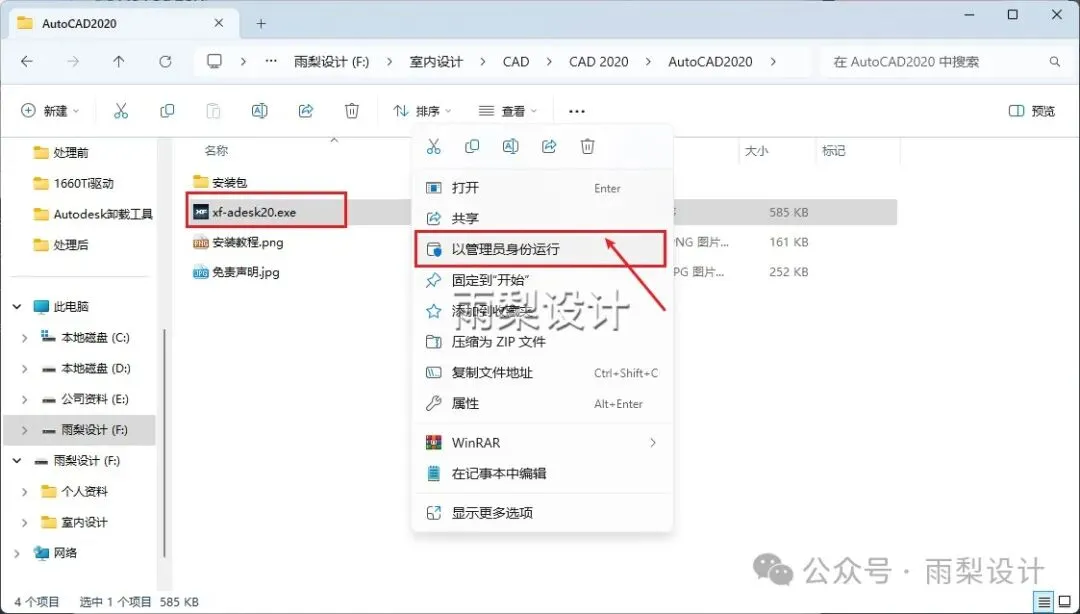Open 处理前 folder in sidebar
The height and width of the screenshot is (614, 1080).
point(71,153)
